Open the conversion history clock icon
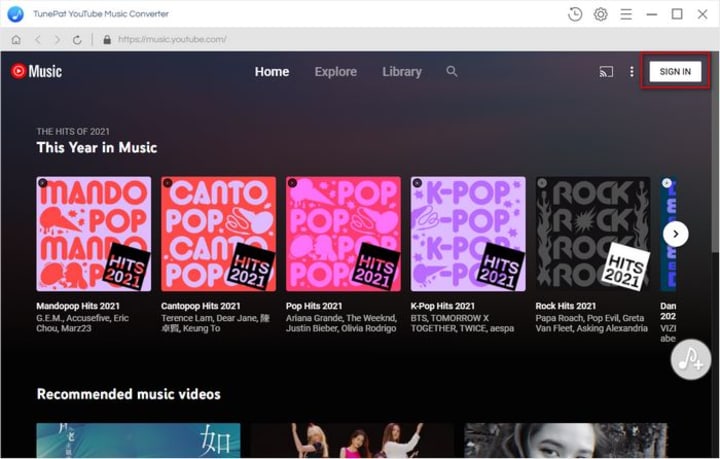720x459 pixels. click(x=575, y=14)
